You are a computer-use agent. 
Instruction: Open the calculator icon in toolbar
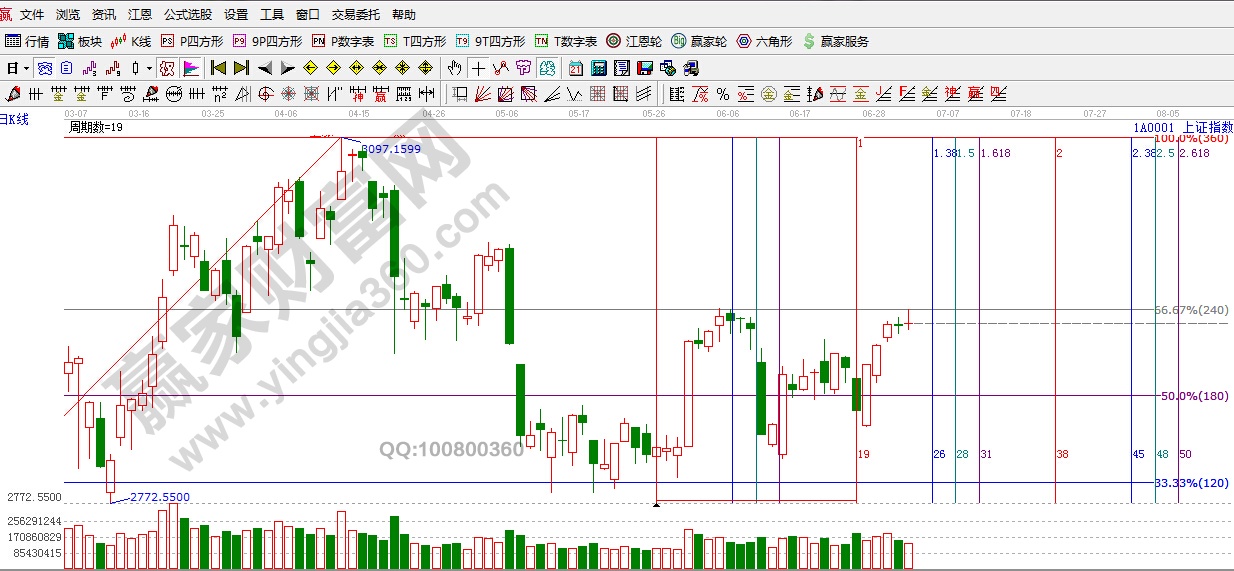tap(599, 69)
